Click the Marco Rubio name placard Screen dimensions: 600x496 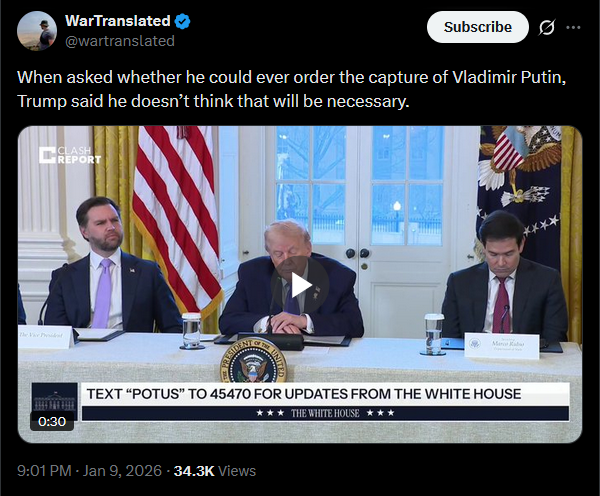[502, 346]
